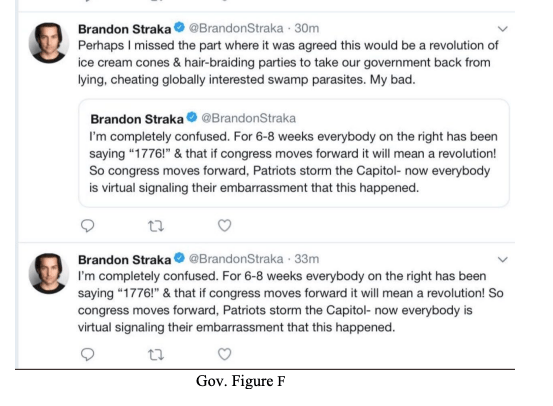Click Brandon Straka name in quoted tweet
Image resolution: width=553 pixels, height=406 pixels.
pos(137,119)
